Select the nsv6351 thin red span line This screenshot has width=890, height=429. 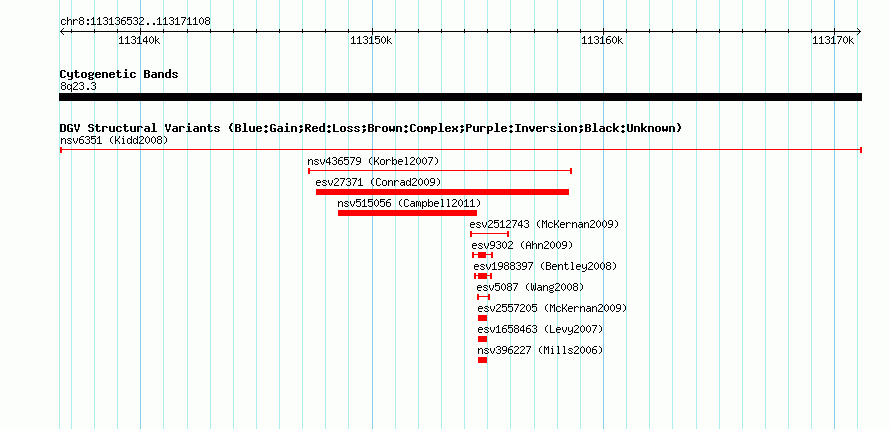460,150
